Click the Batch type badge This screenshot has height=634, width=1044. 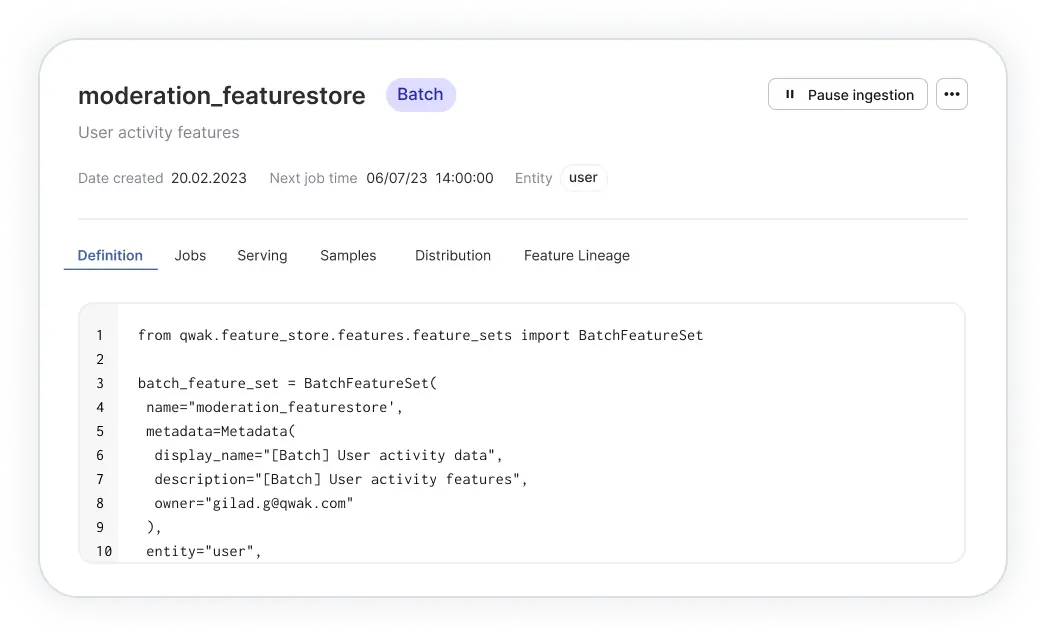click(x=420, y=95)
